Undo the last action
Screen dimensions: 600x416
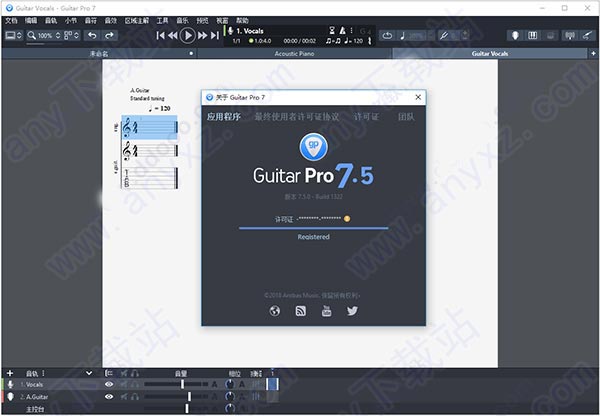point(92,36)
